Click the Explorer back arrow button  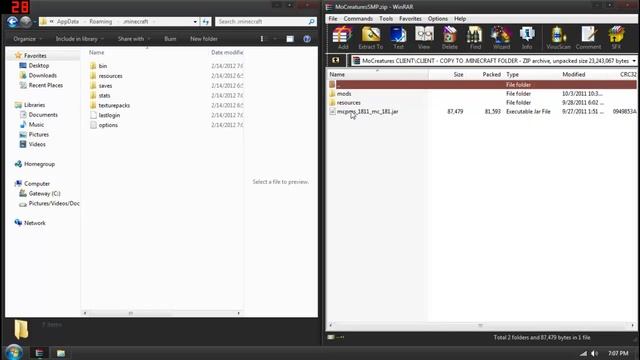point(12,21)
